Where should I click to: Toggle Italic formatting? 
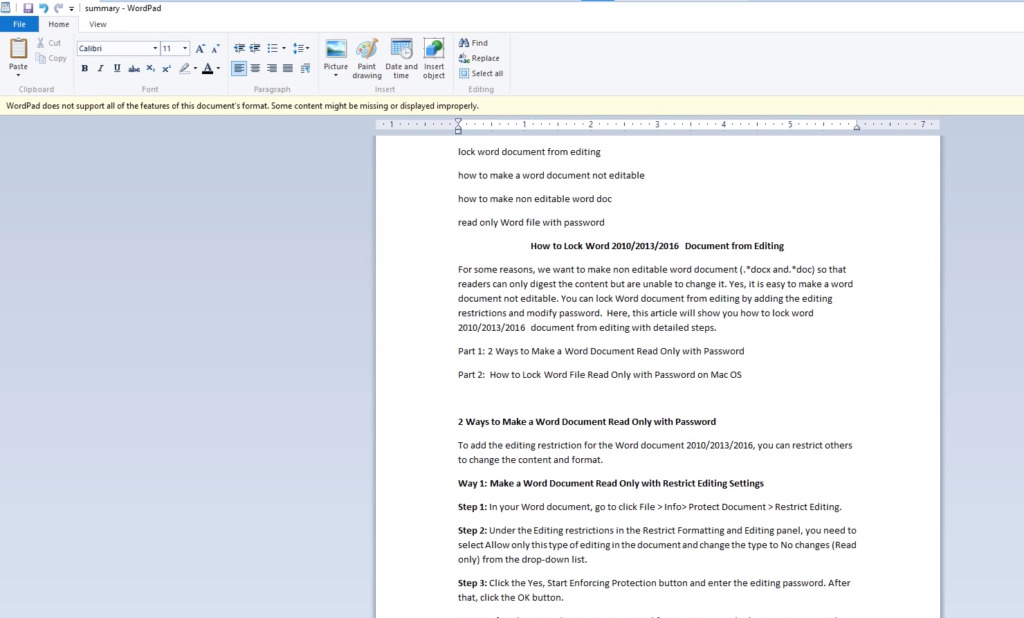coord(101,69)
